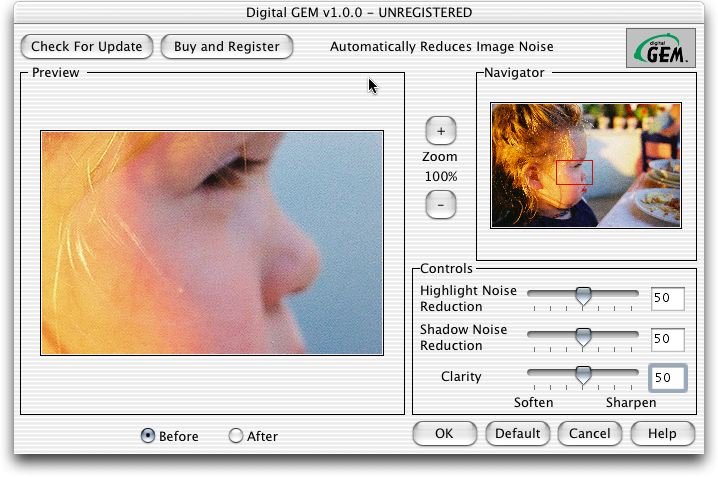Select the After preview radio button
The height and width of the screenshot is (477, 718).
tap(235, 436)
